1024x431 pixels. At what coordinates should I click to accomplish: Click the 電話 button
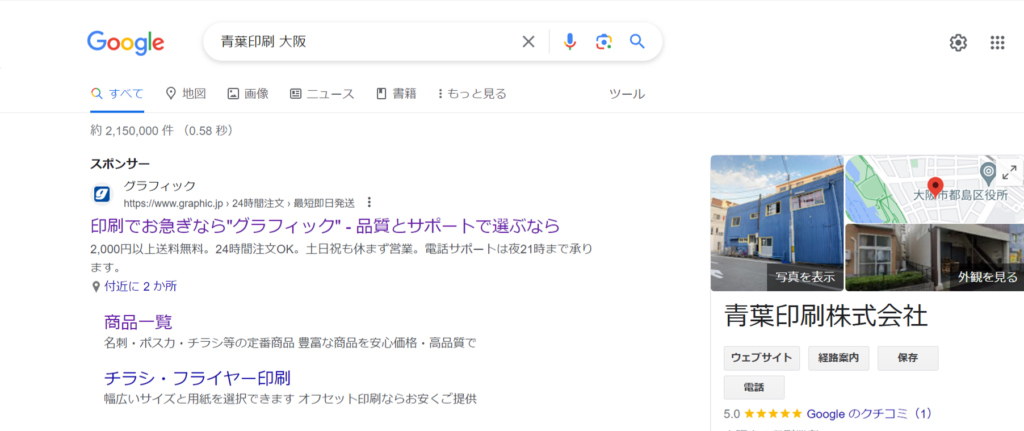pyautogui.click(x=754, y=387)
